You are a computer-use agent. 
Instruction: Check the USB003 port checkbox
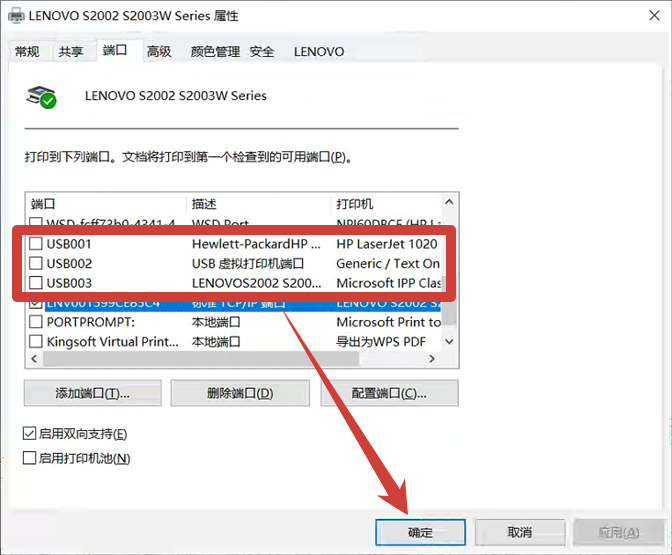point(36,283)
